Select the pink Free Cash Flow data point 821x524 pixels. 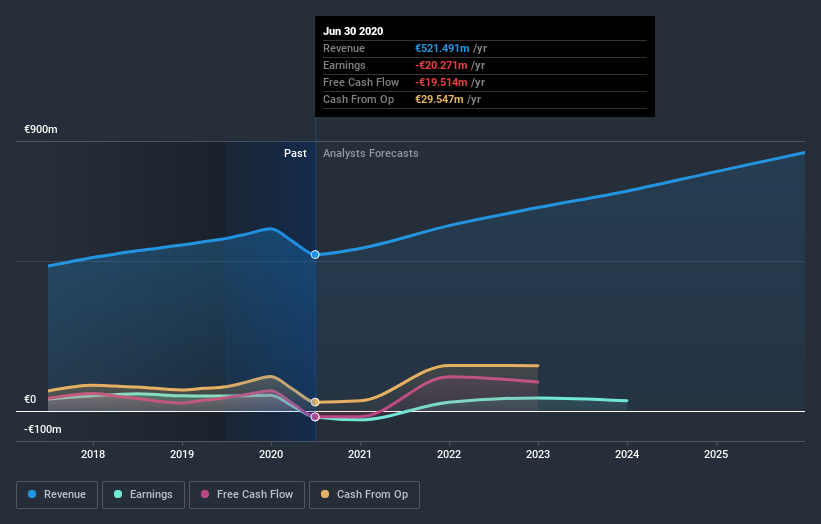(315, 417)
